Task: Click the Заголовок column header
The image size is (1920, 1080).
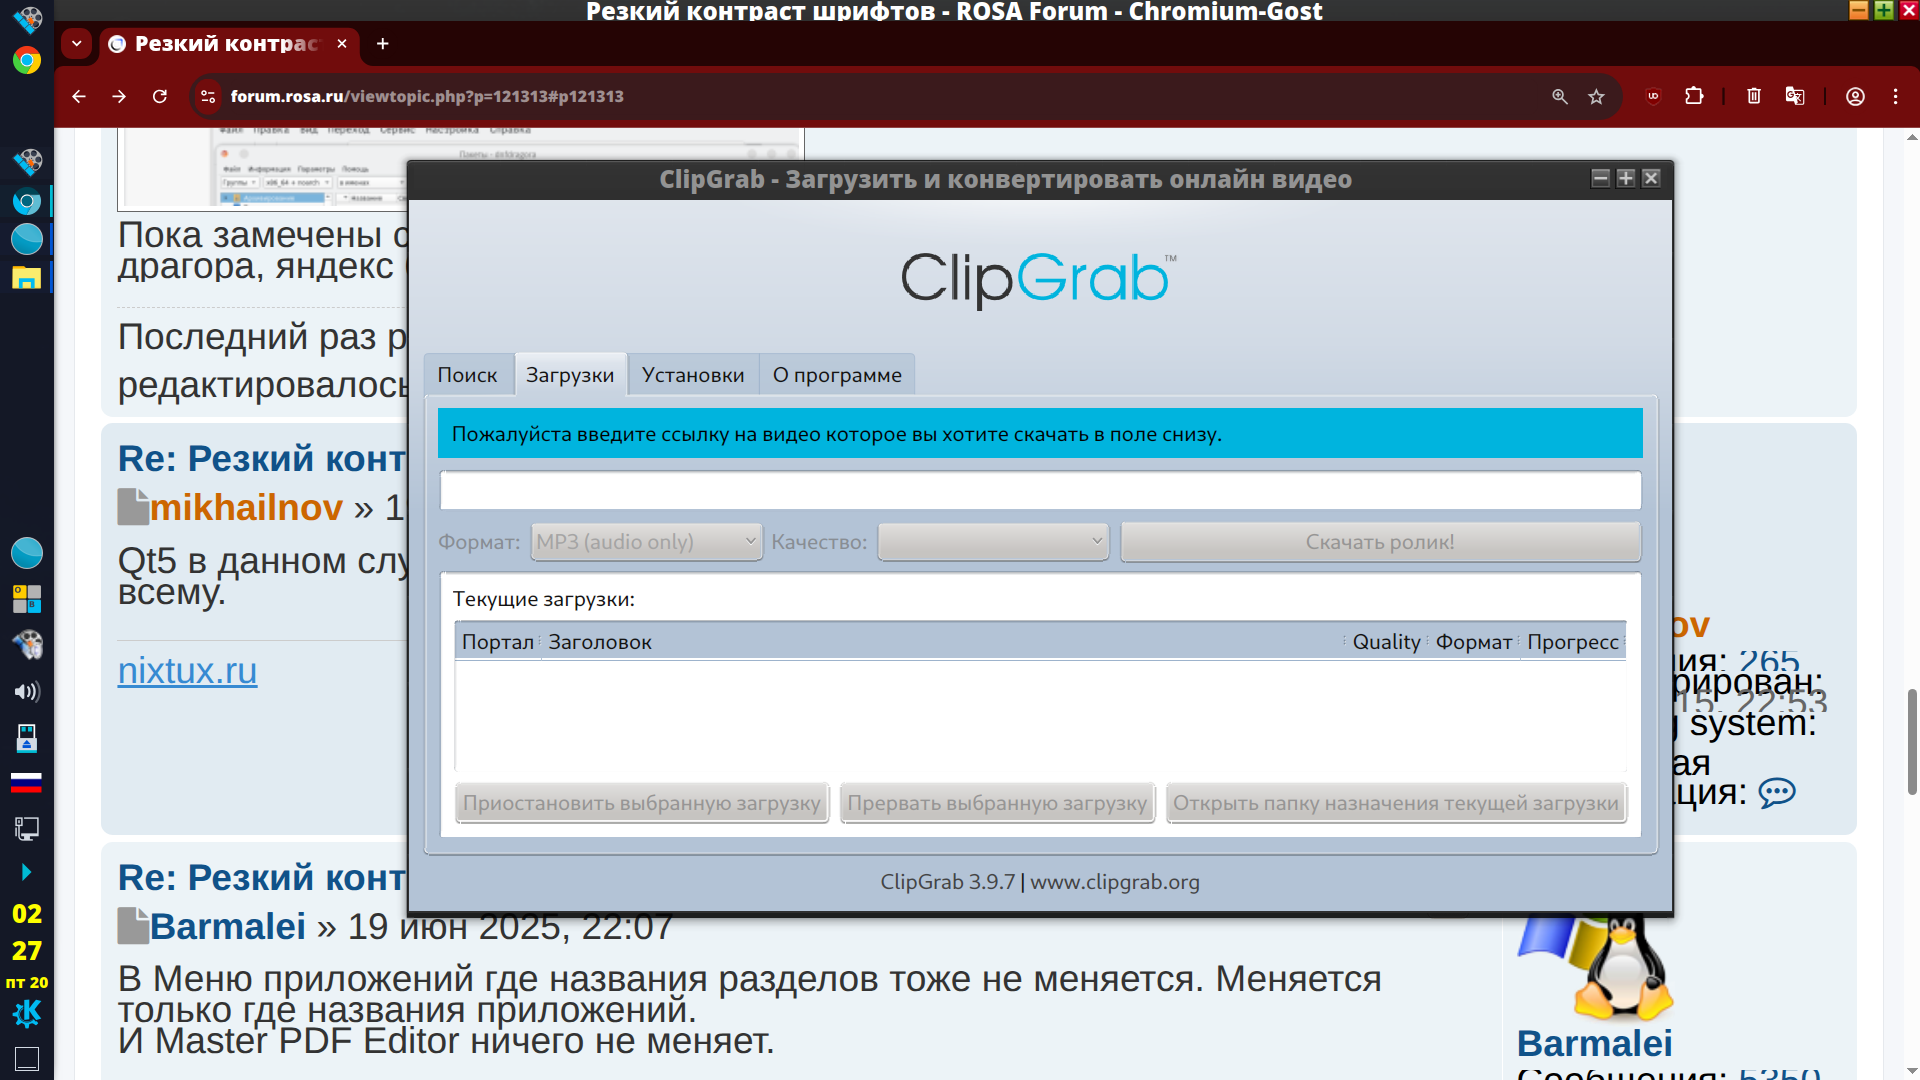Action: [x=600, y=642]
